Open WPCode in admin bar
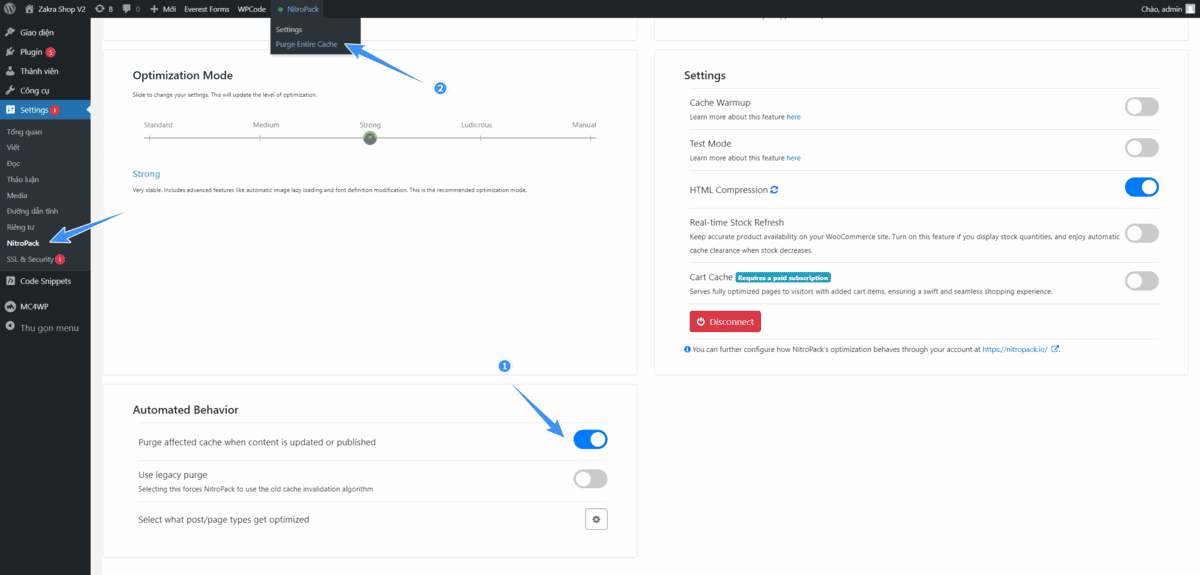Screen dimensions: 1200x575 [x=252, y=8]
